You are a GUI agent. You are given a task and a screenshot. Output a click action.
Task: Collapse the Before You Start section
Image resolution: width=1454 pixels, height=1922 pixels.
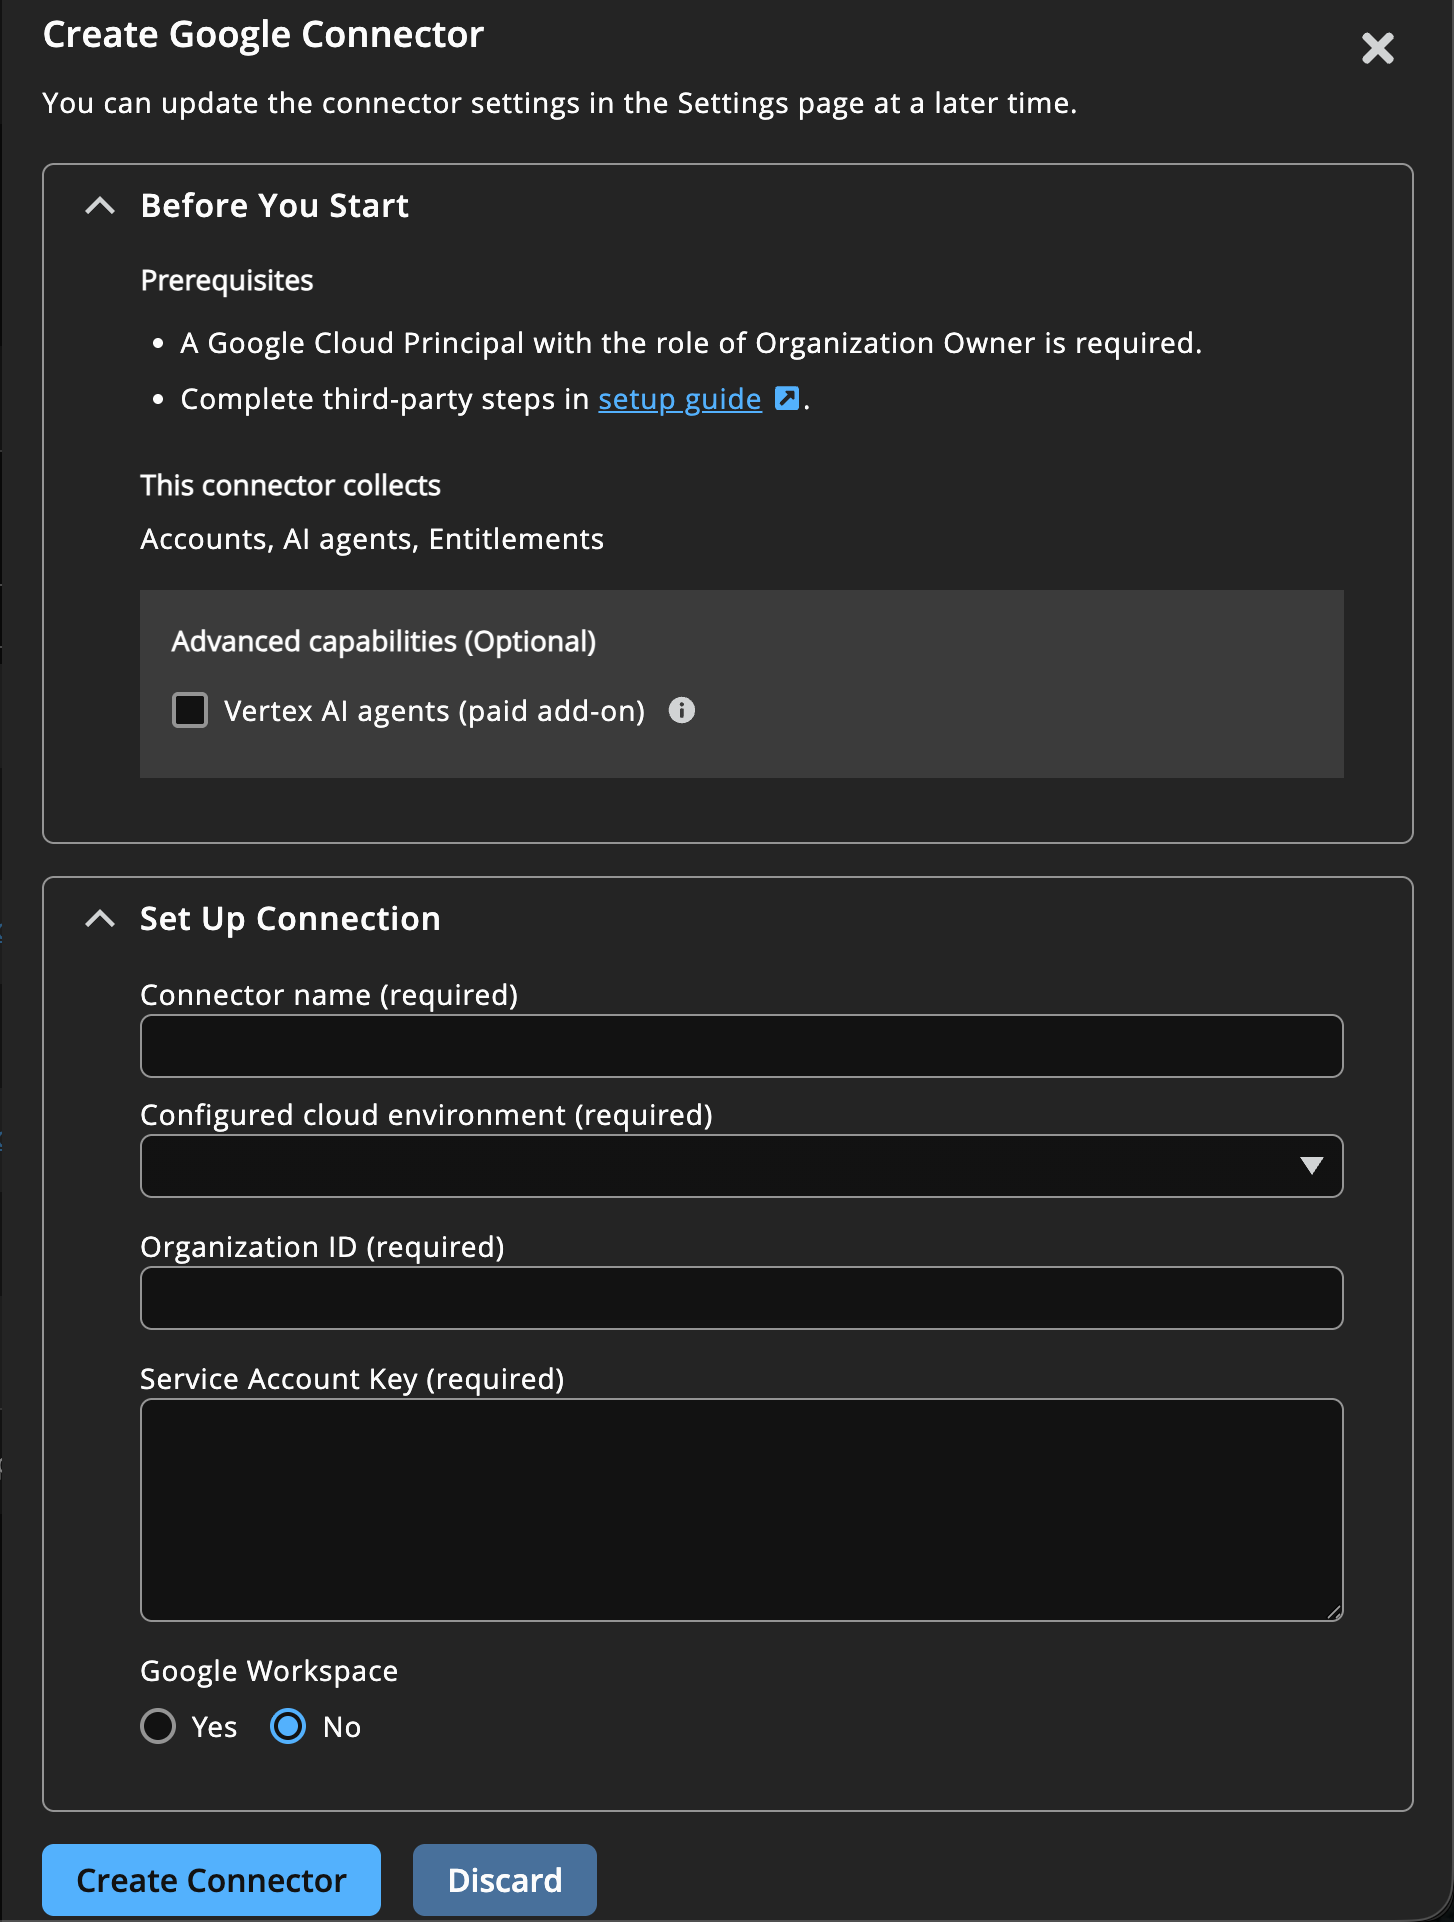[100, 206]
